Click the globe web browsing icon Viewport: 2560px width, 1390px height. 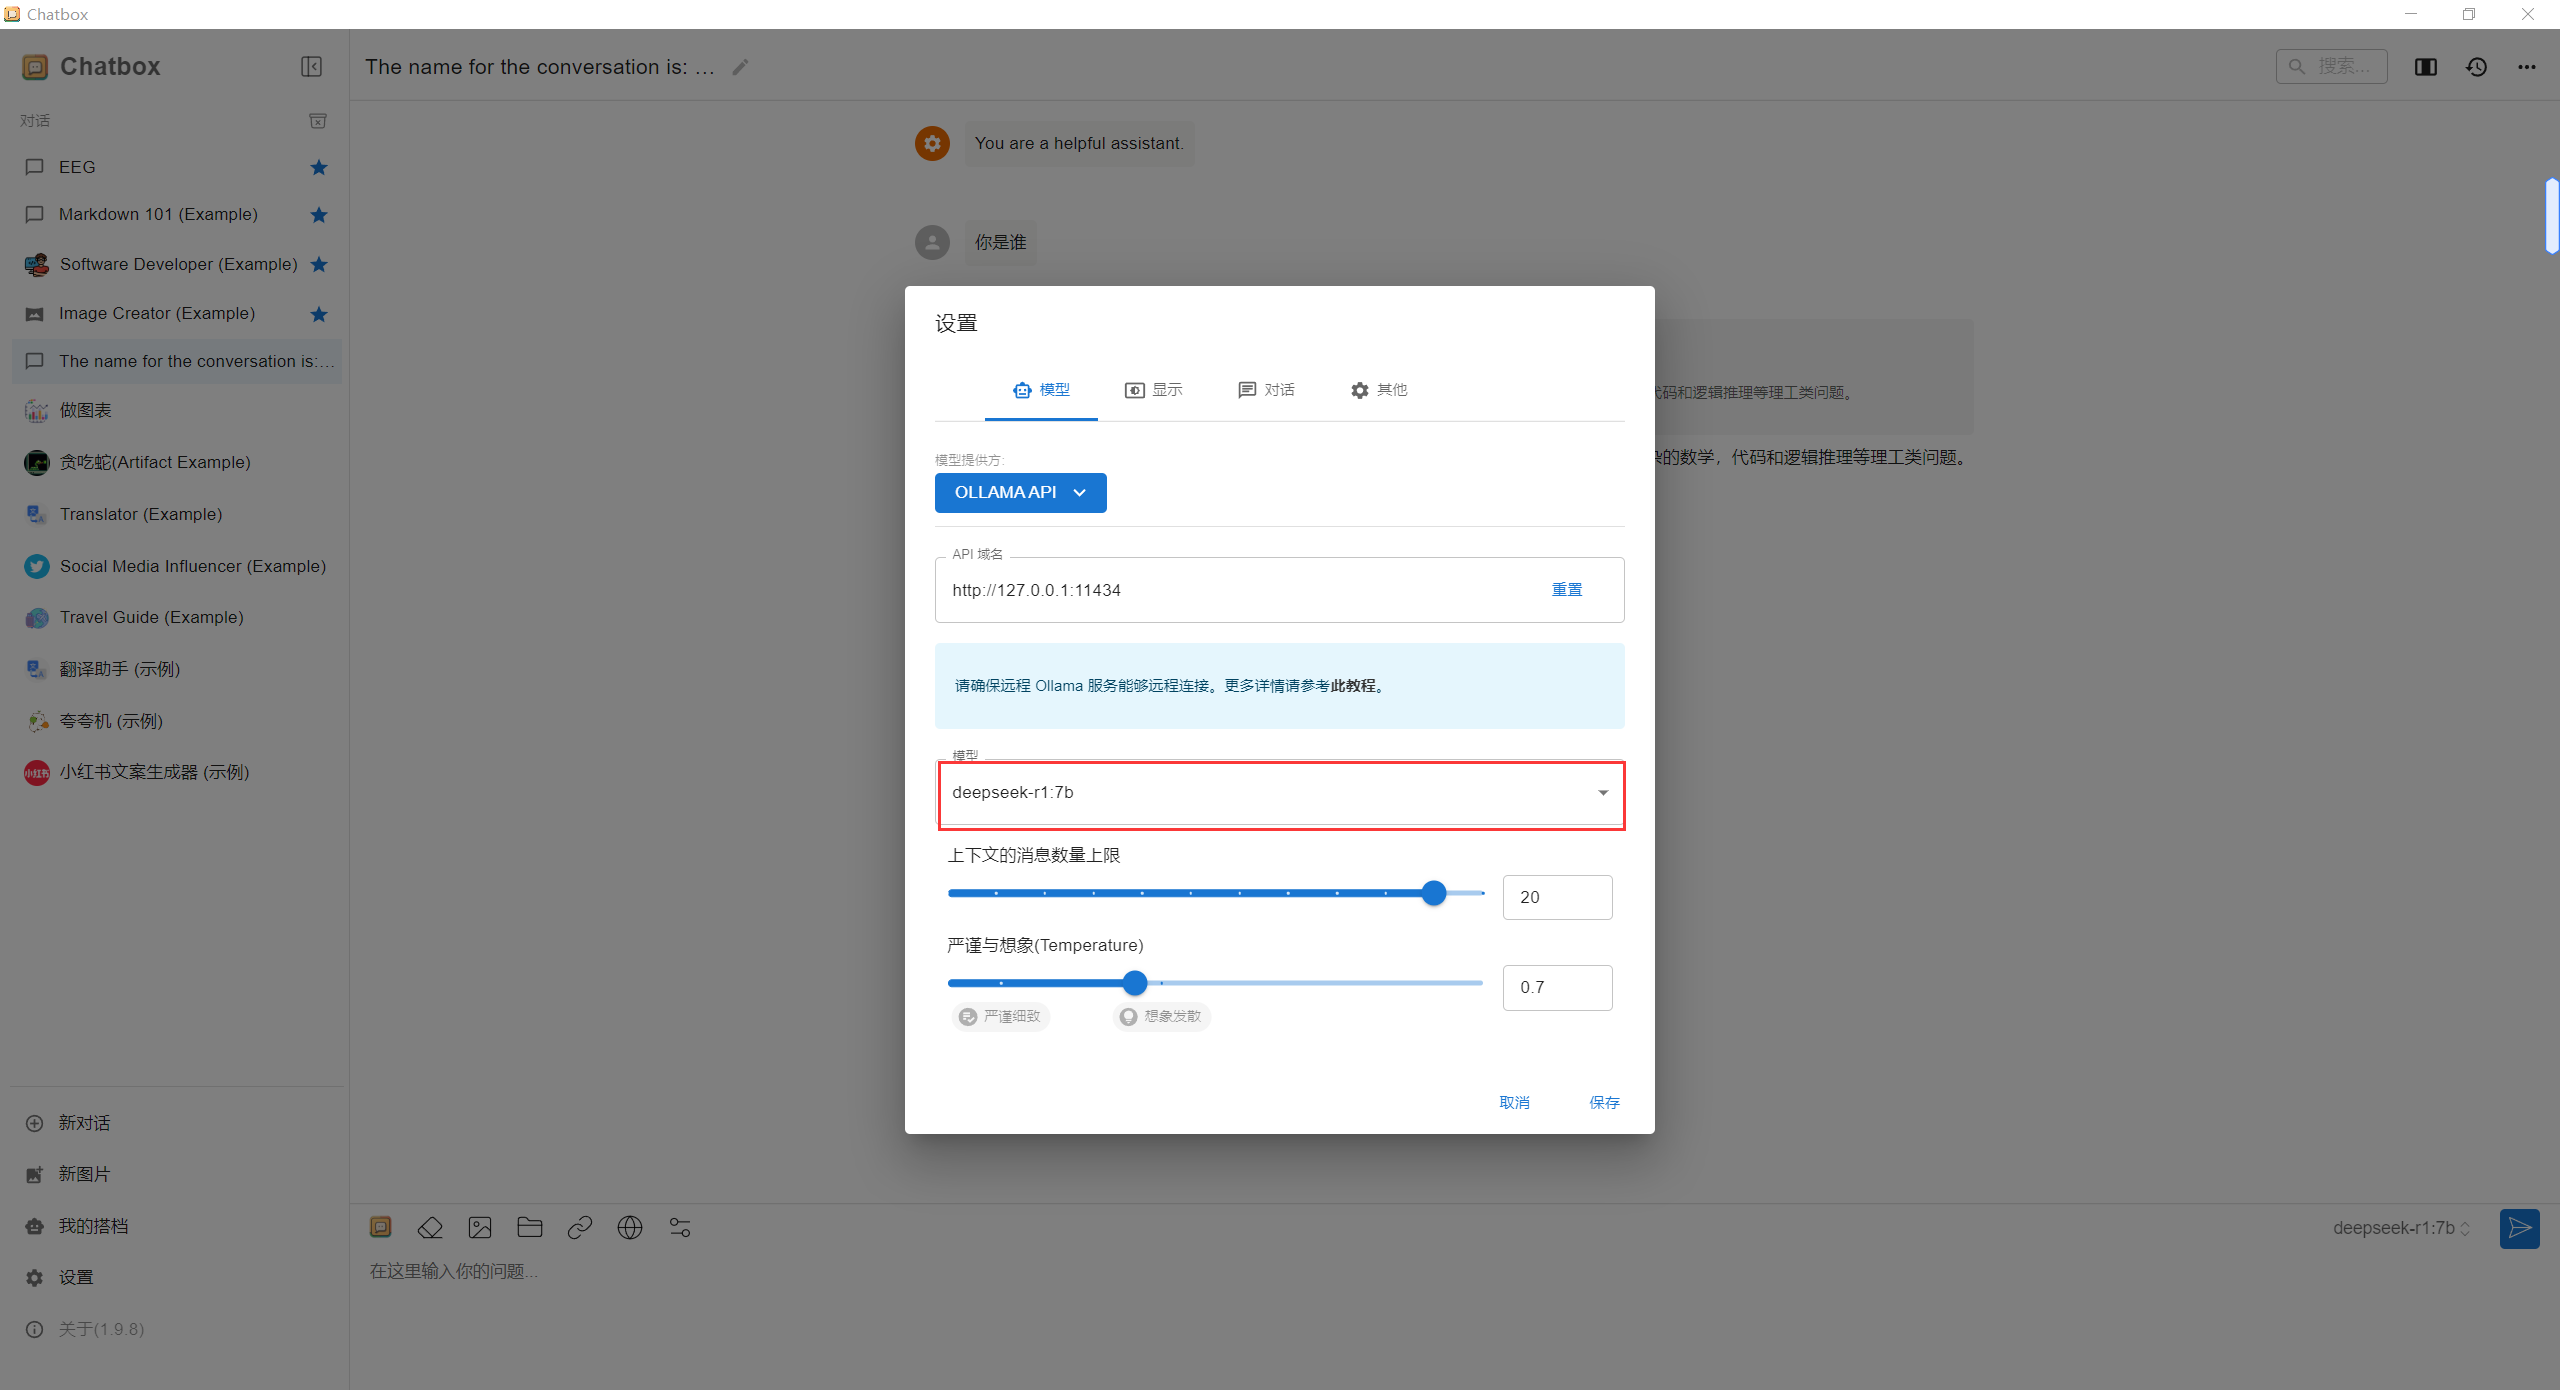click(630, 1227)
